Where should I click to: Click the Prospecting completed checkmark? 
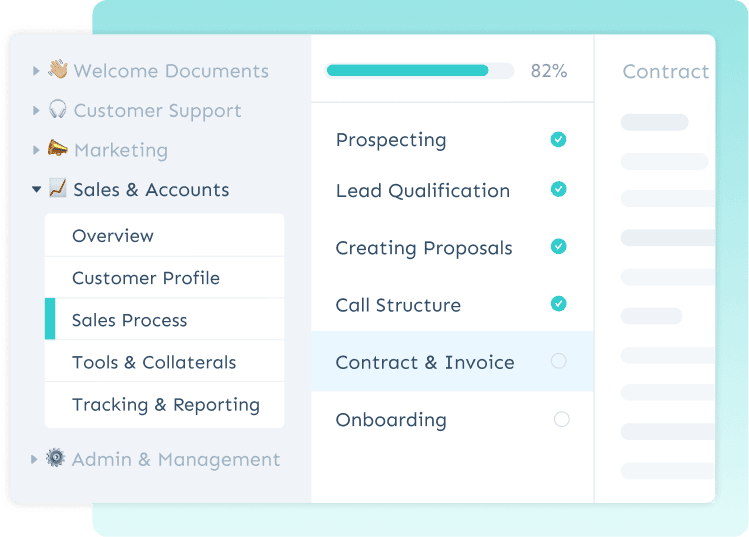pyautogui.click(x=558, y=140)
